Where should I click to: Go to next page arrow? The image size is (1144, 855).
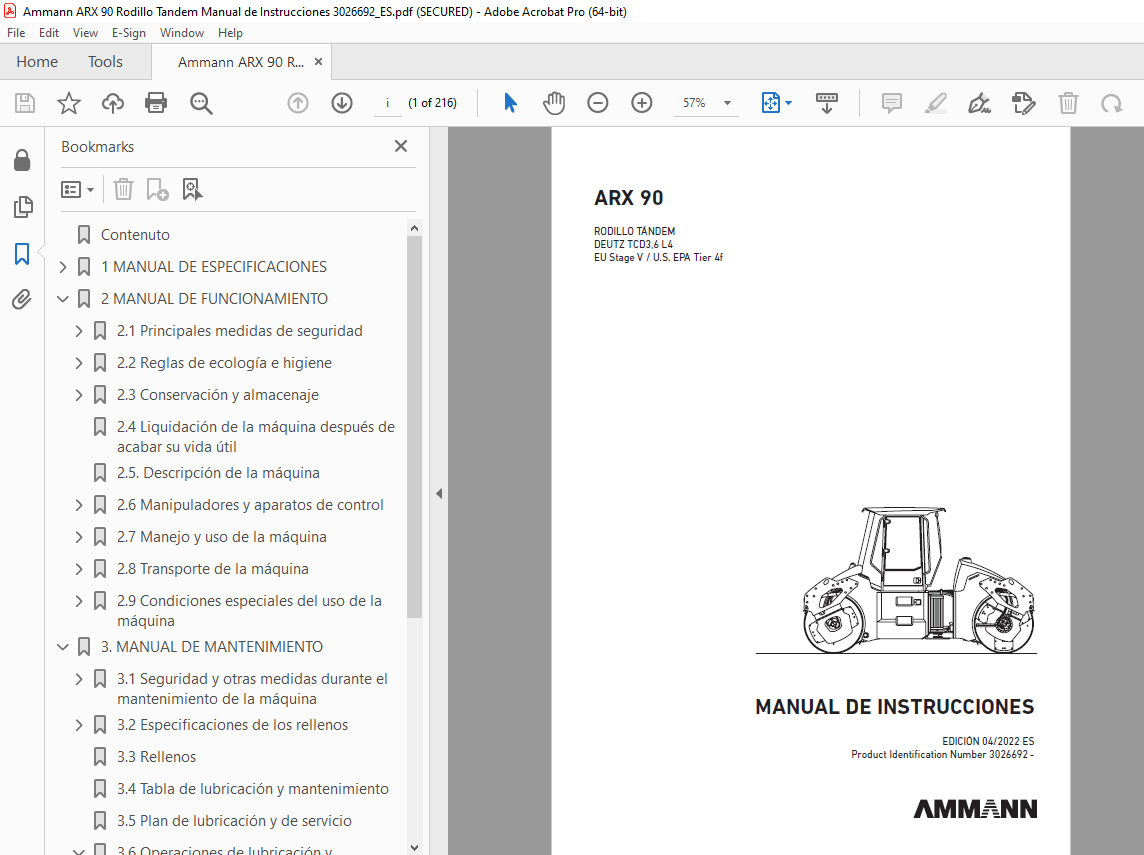tap(341, 103)
